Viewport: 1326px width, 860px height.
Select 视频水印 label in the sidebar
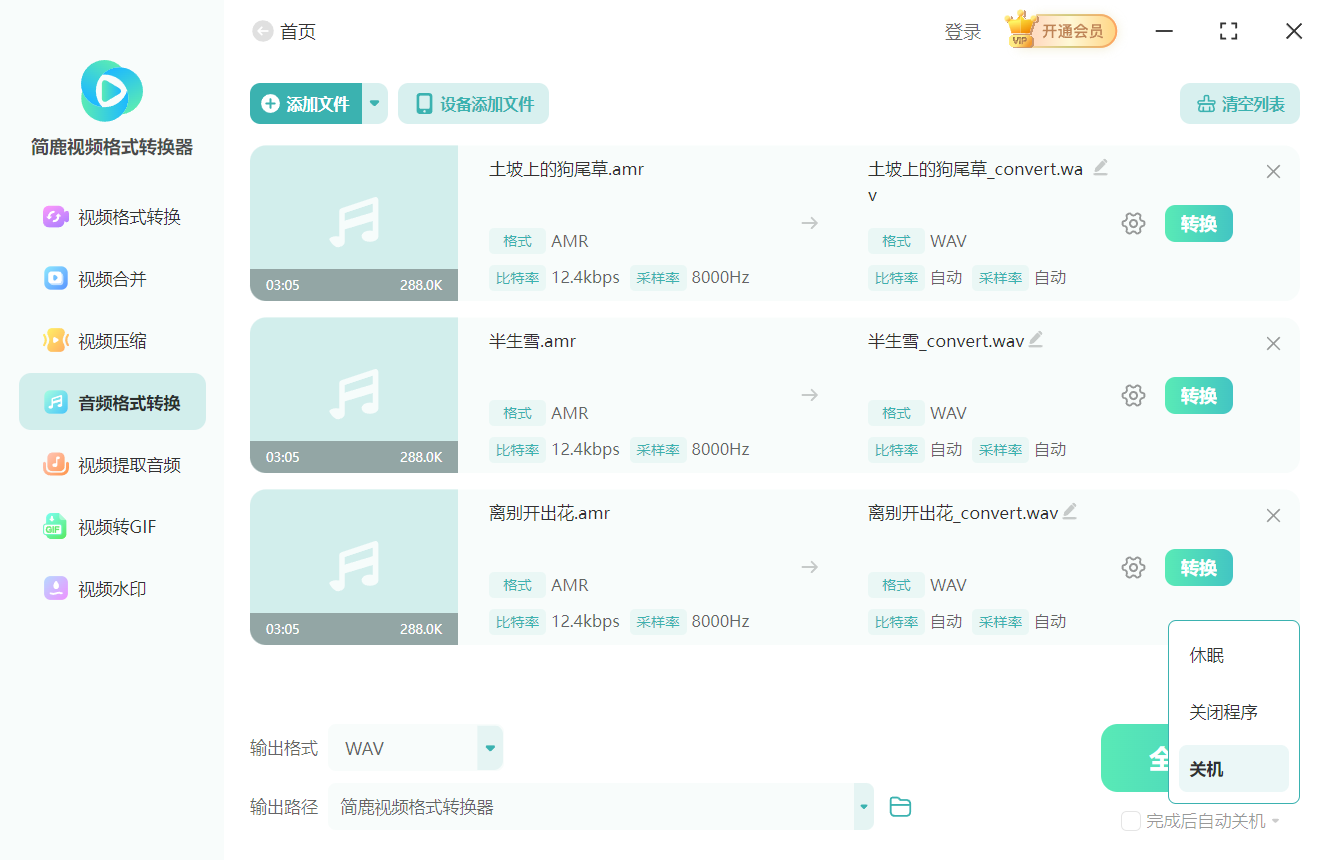click(112, 589)
